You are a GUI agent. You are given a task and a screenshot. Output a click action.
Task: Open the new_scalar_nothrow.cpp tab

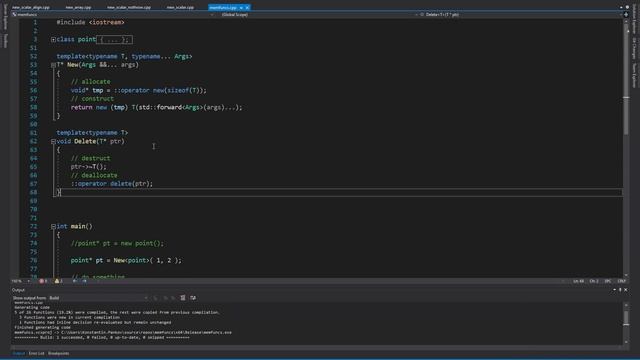[x=129, y=7]
